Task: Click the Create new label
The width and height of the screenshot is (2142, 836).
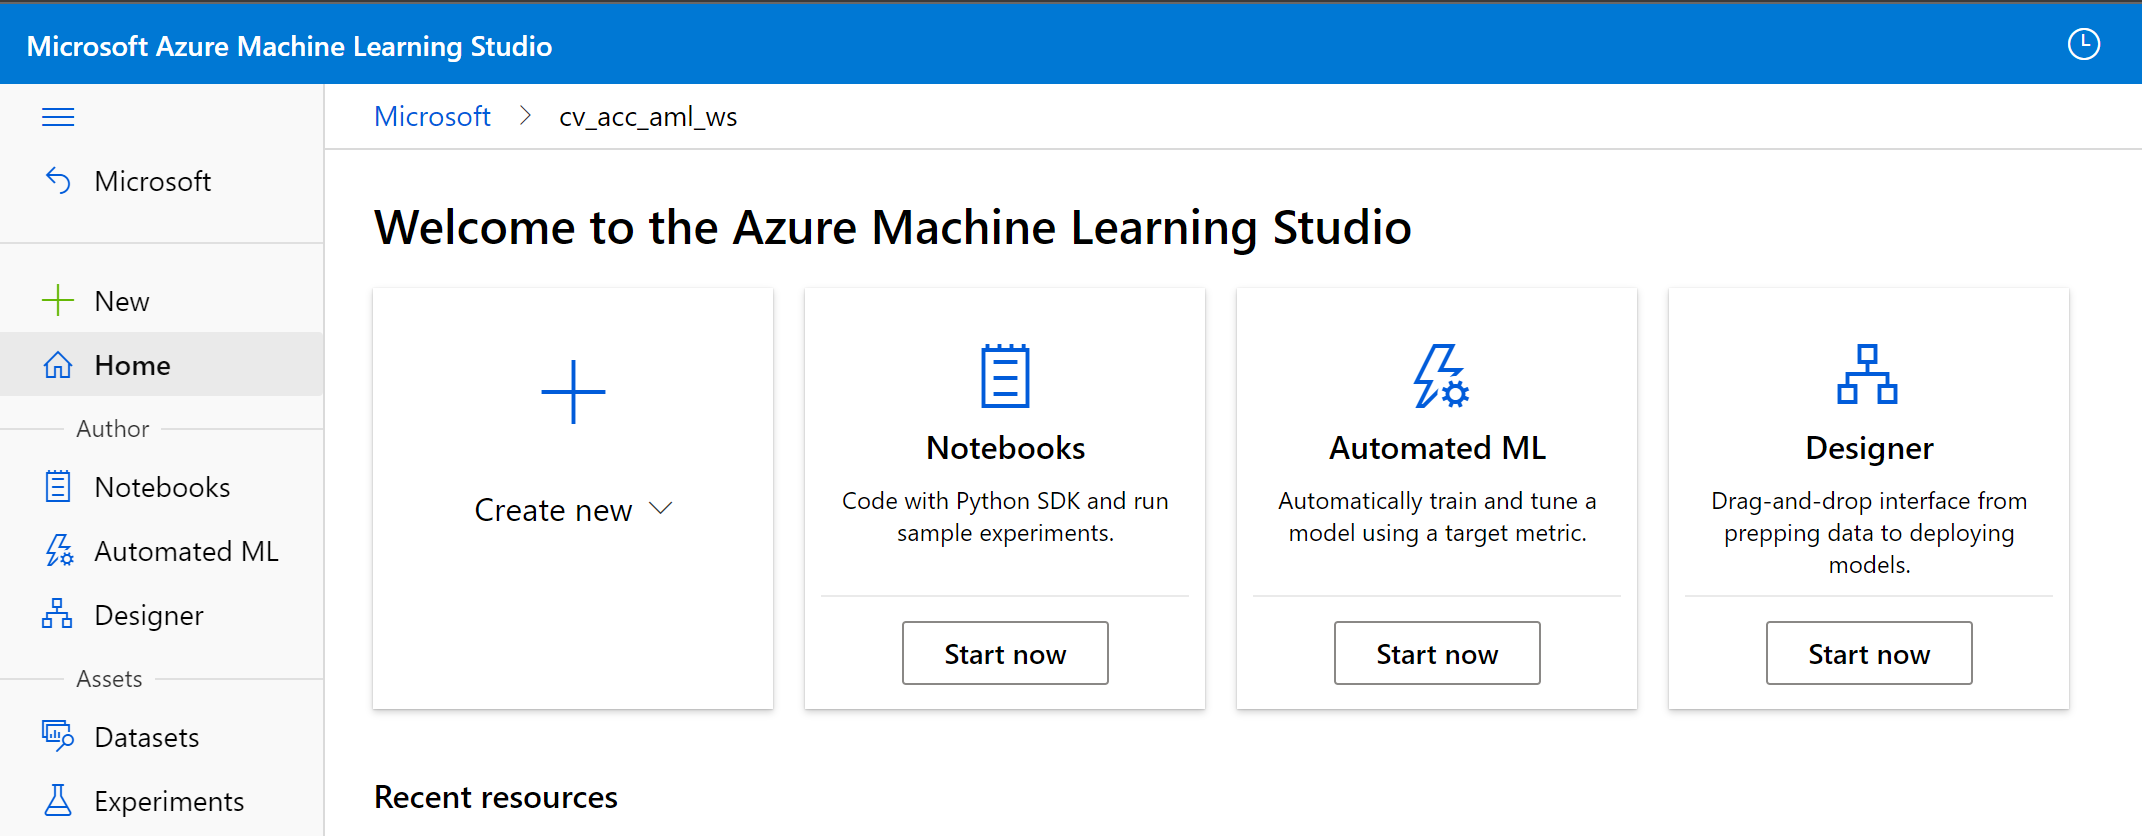Action: 553,510
